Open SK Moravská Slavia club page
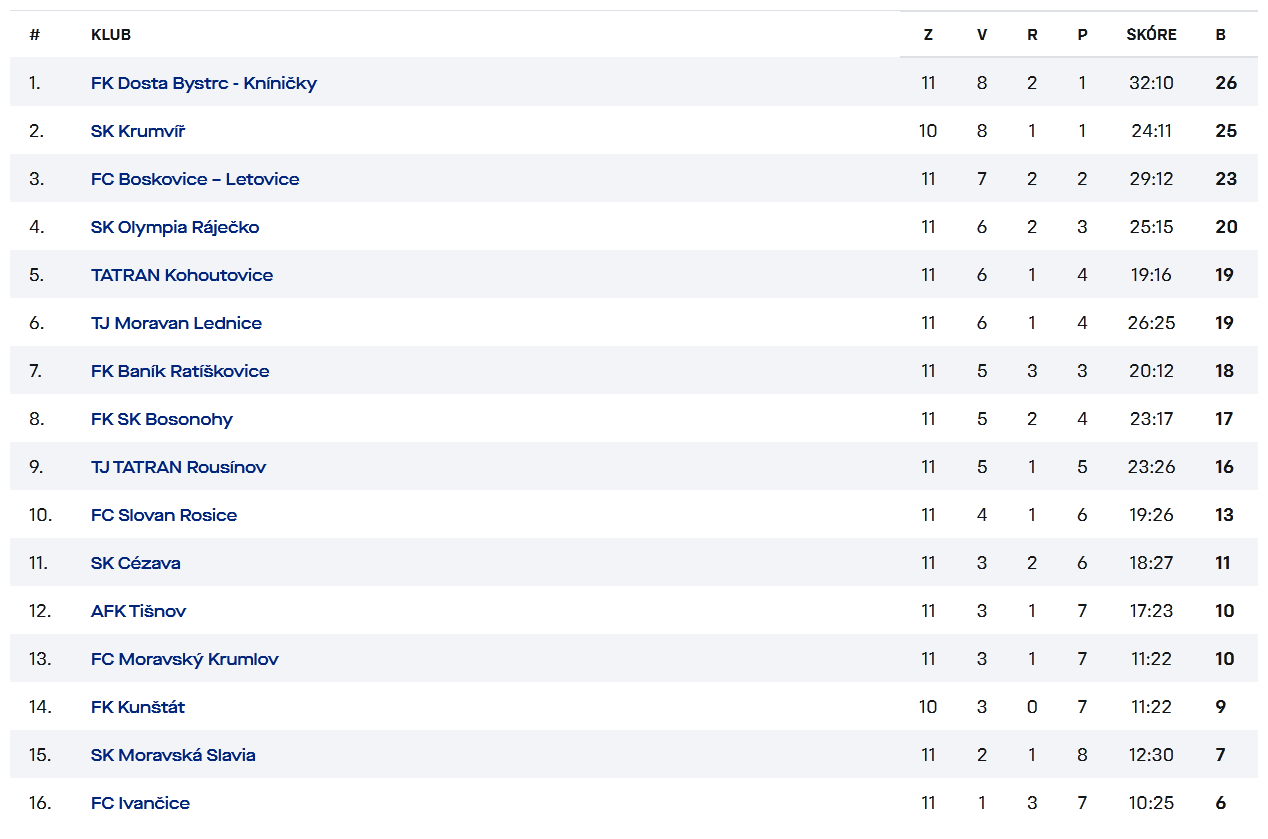 pos(173,755)
